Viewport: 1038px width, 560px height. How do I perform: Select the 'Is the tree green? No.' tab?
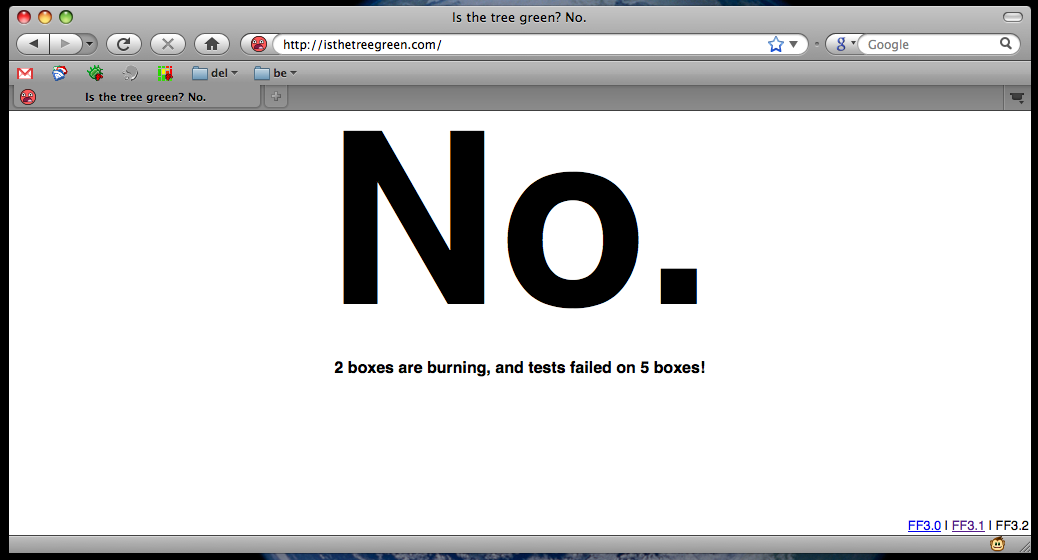coord(140,97)
